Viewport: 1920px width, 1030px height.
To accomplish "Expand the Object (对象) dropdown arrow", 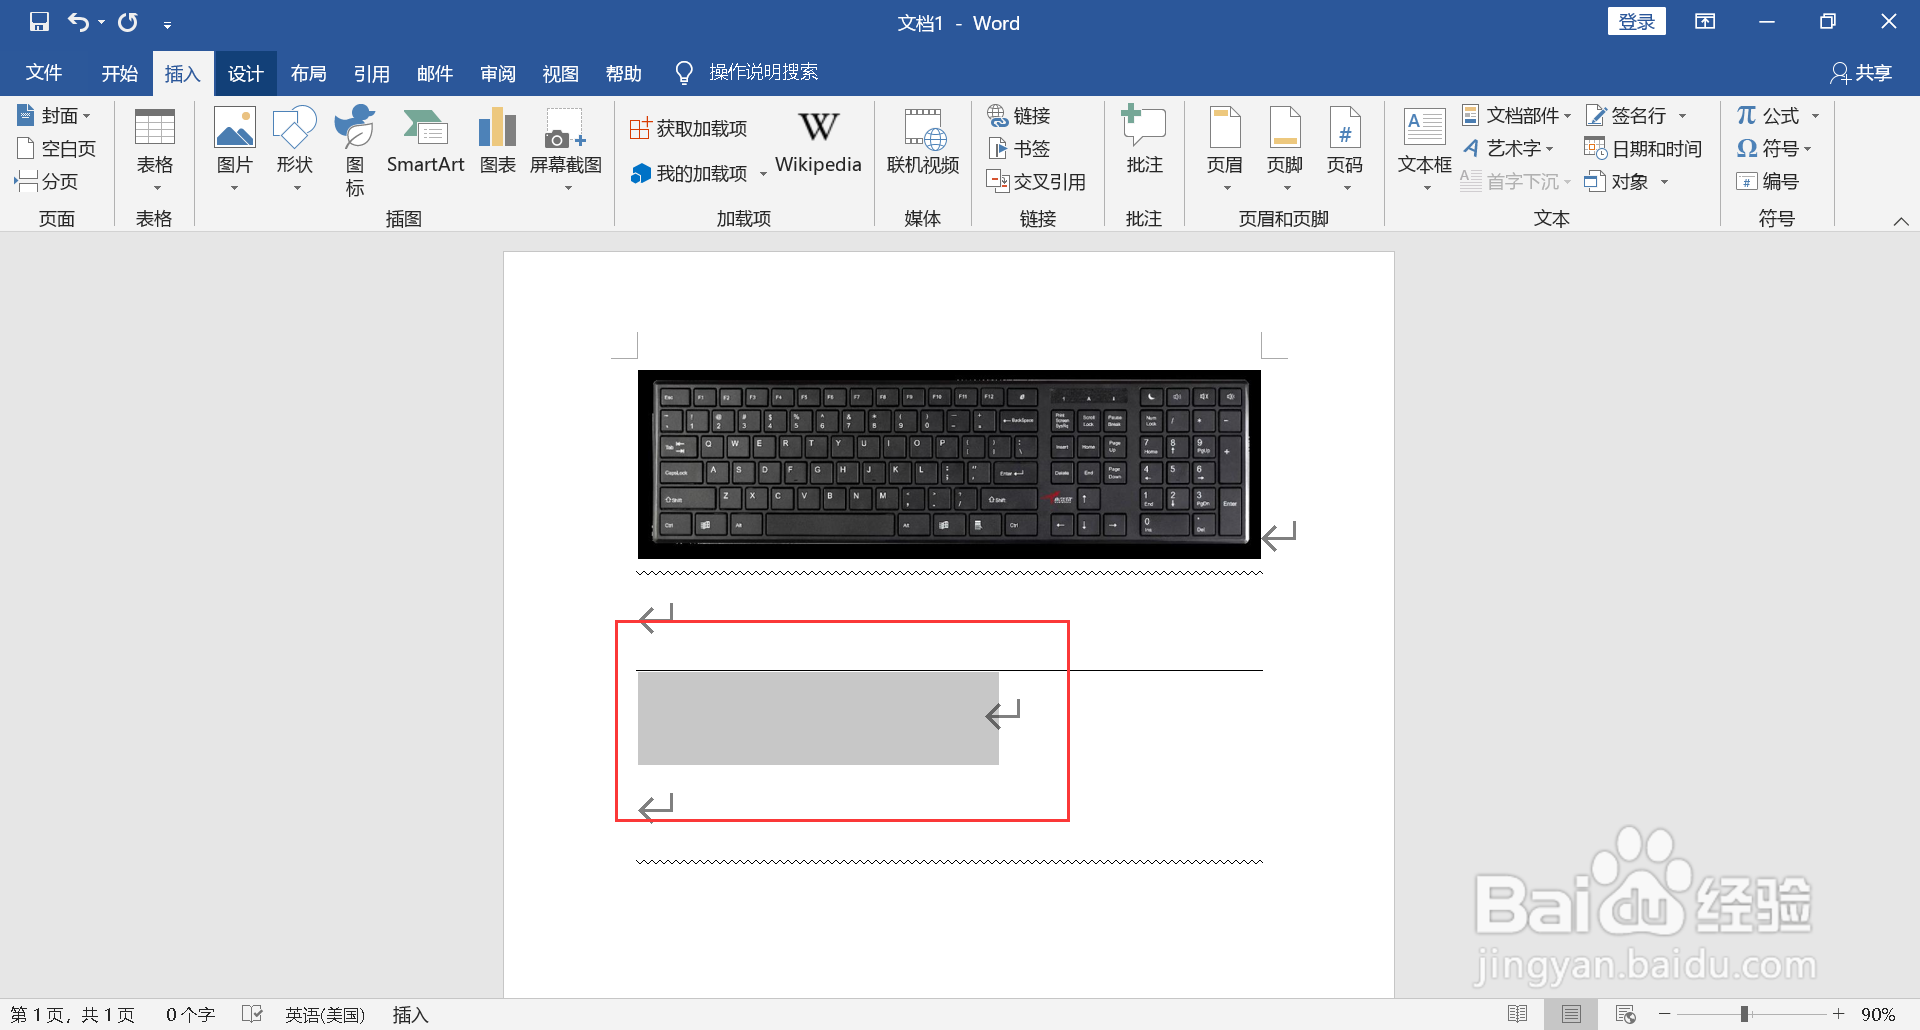I will 1665,182.
